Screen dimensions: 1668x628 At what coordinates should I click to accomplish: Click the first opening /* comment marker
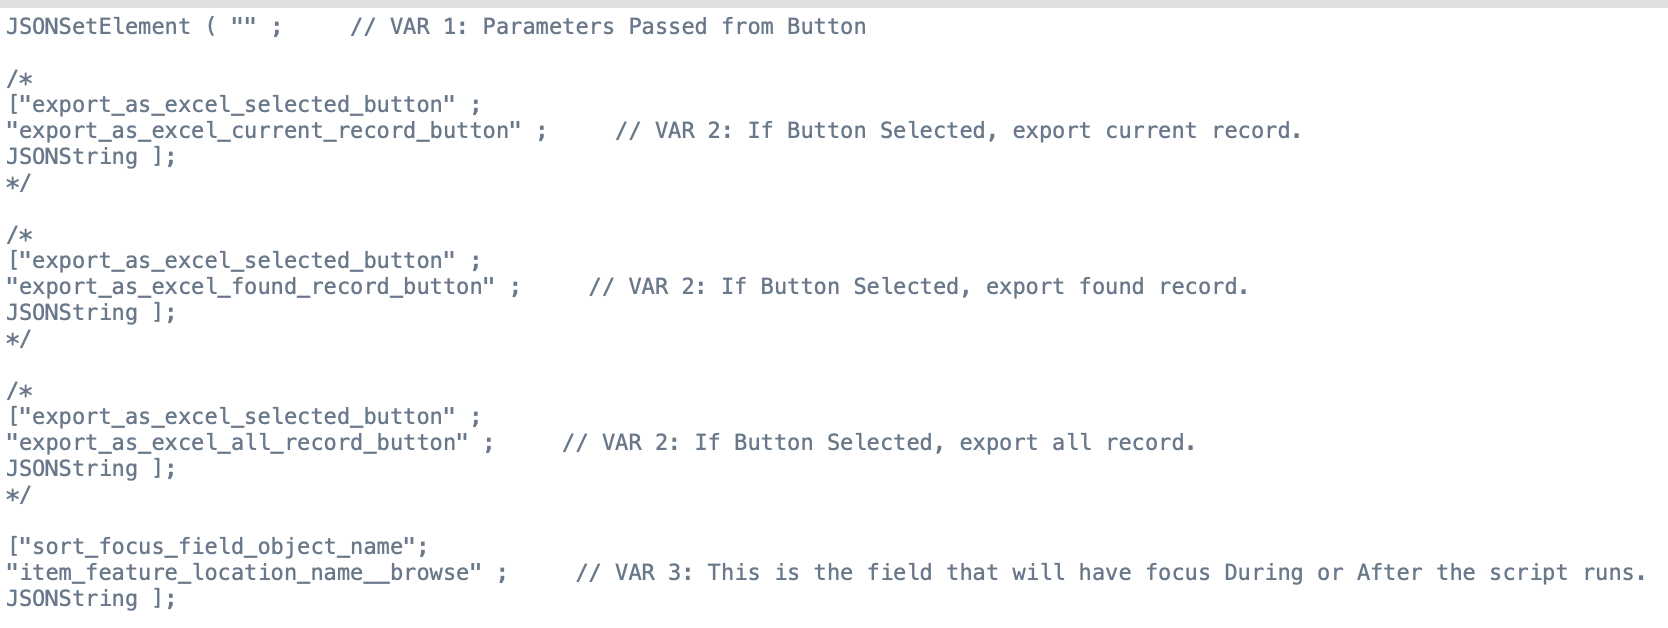[x=19, y=79]
